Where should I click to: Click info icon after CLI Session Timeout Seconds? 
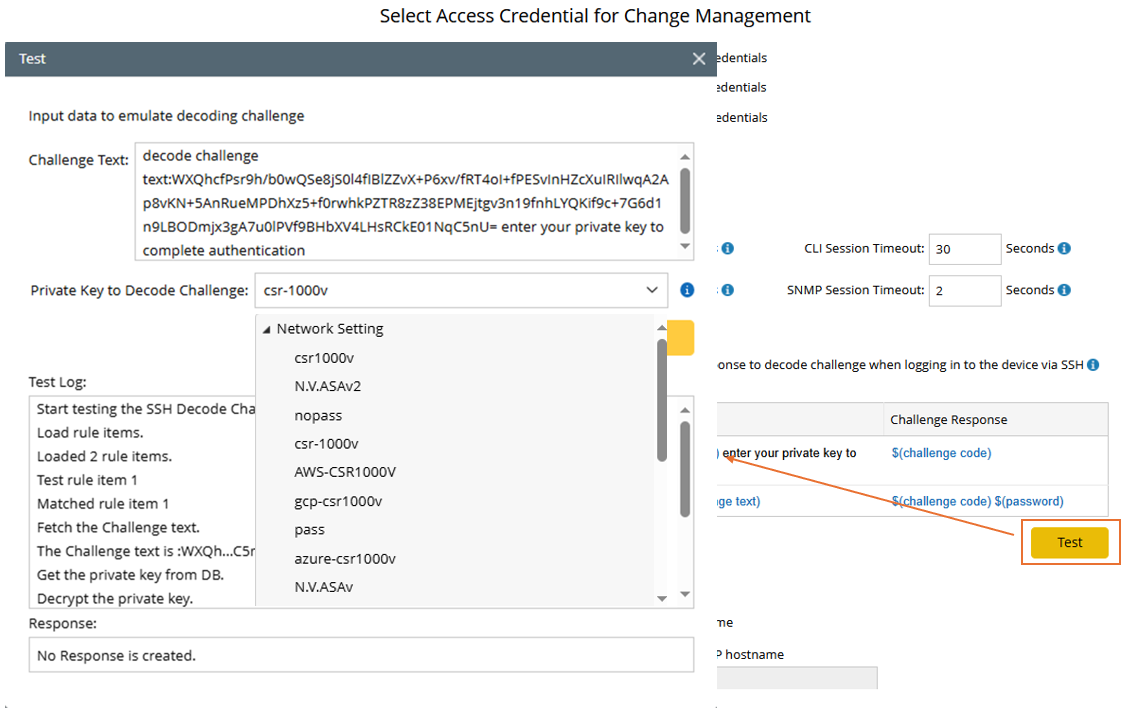(x=1064, y=248)
